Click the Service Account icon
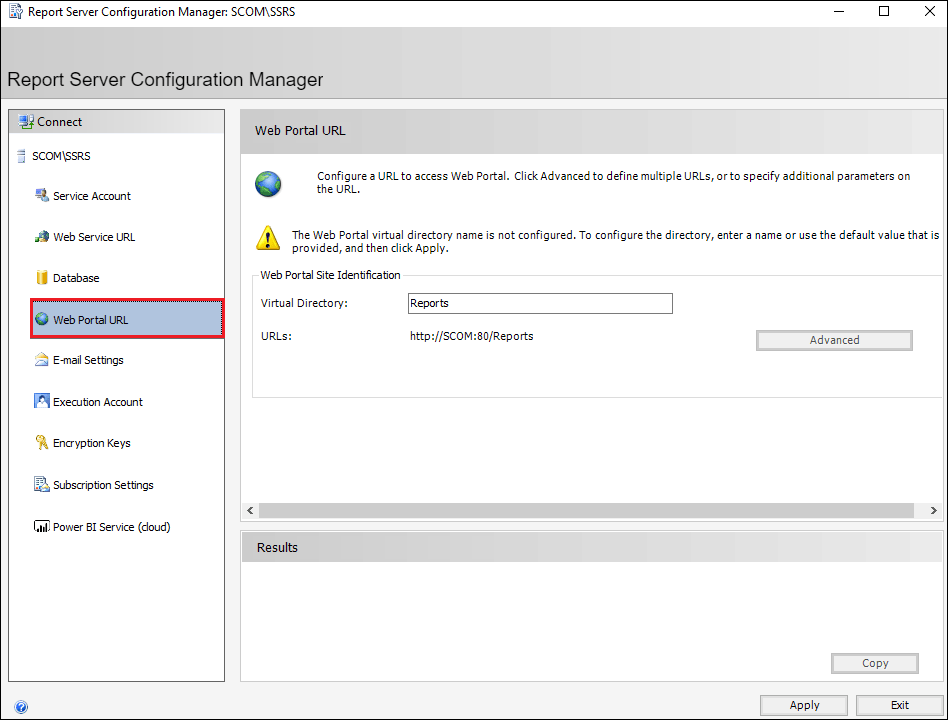Viewport: 948px width, 720px height. [x=42, y=195]
